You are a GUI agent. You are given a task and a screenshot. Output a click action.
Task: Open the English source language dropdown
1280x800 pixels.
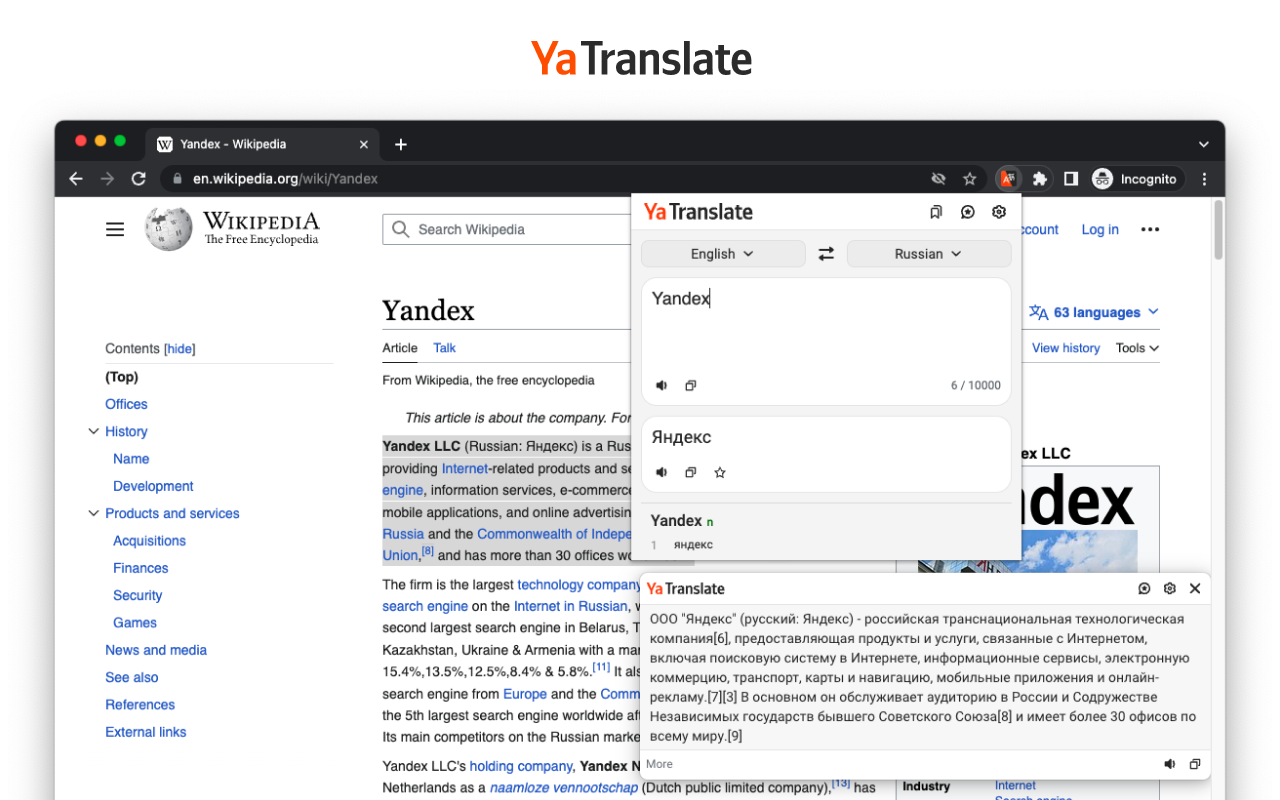[x=723, y=253]
